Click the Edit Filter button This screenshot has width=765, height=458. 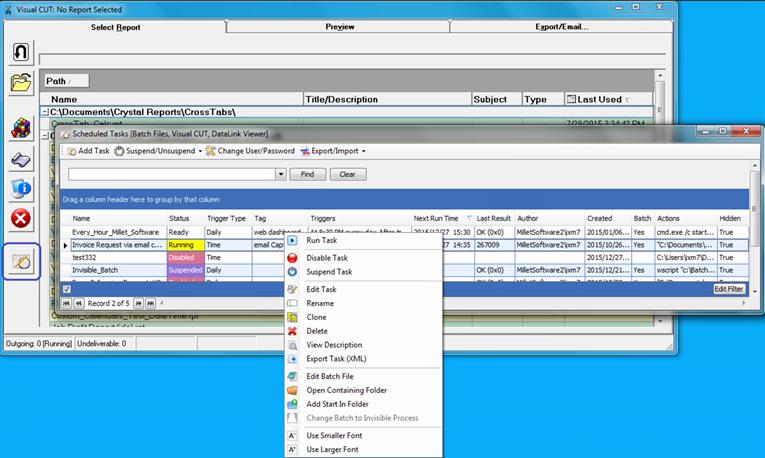coord(728,289)
